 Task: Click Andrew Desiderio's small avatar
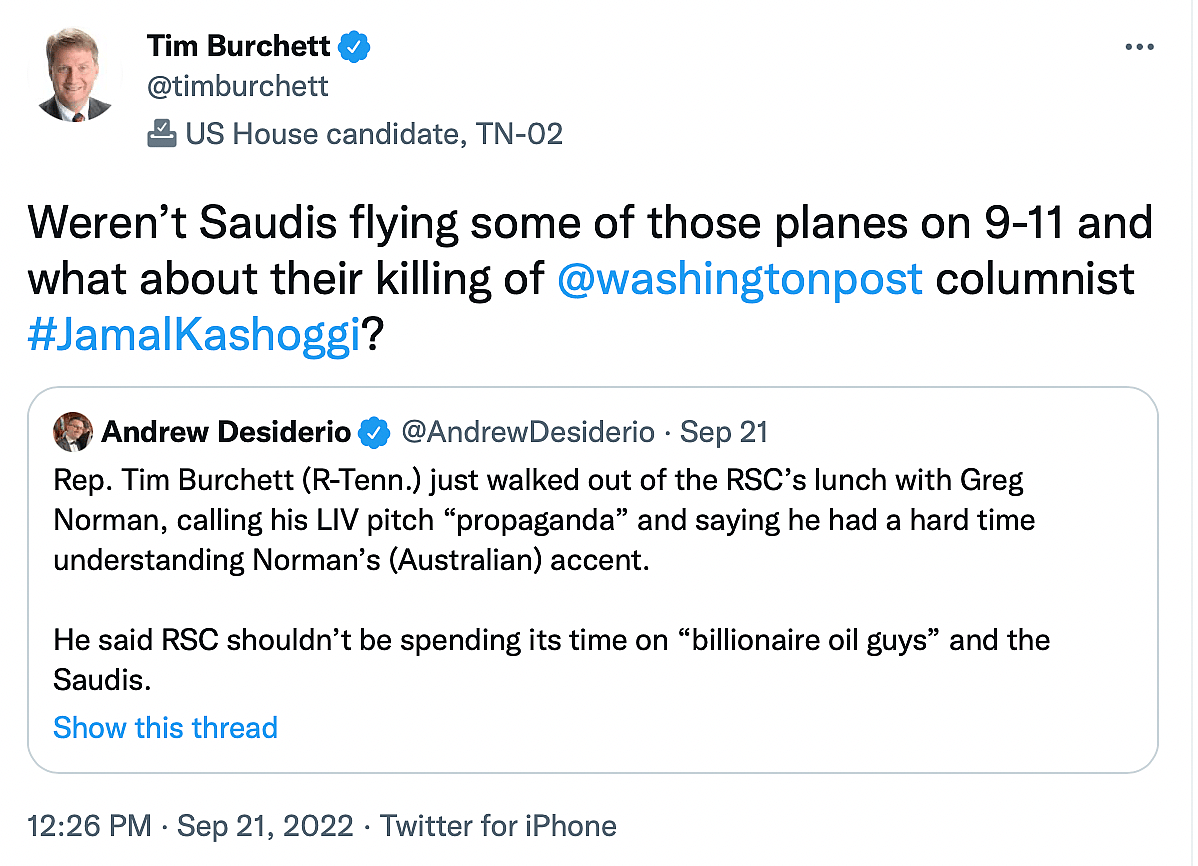pos(73,431)
